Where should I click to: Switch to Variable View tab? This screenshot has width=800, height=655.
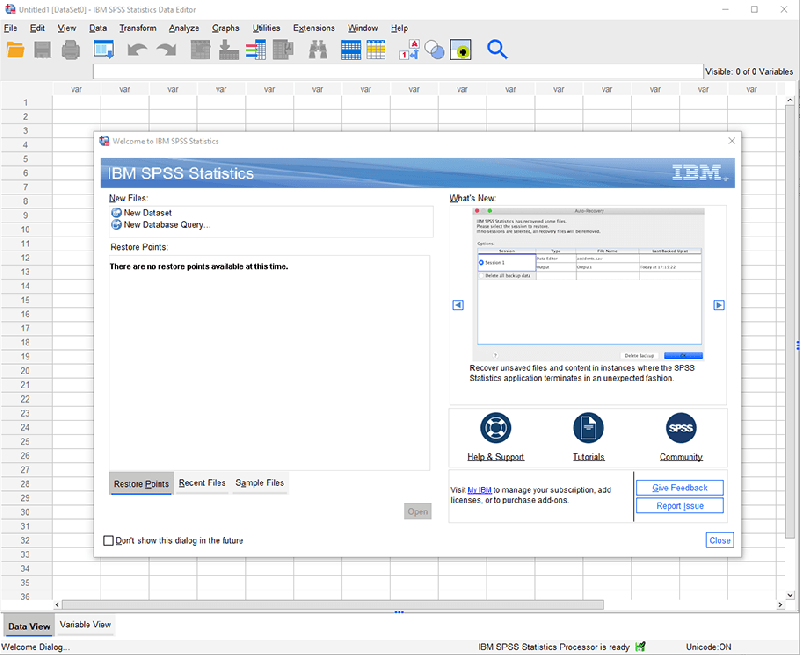[x=85, y=625]
